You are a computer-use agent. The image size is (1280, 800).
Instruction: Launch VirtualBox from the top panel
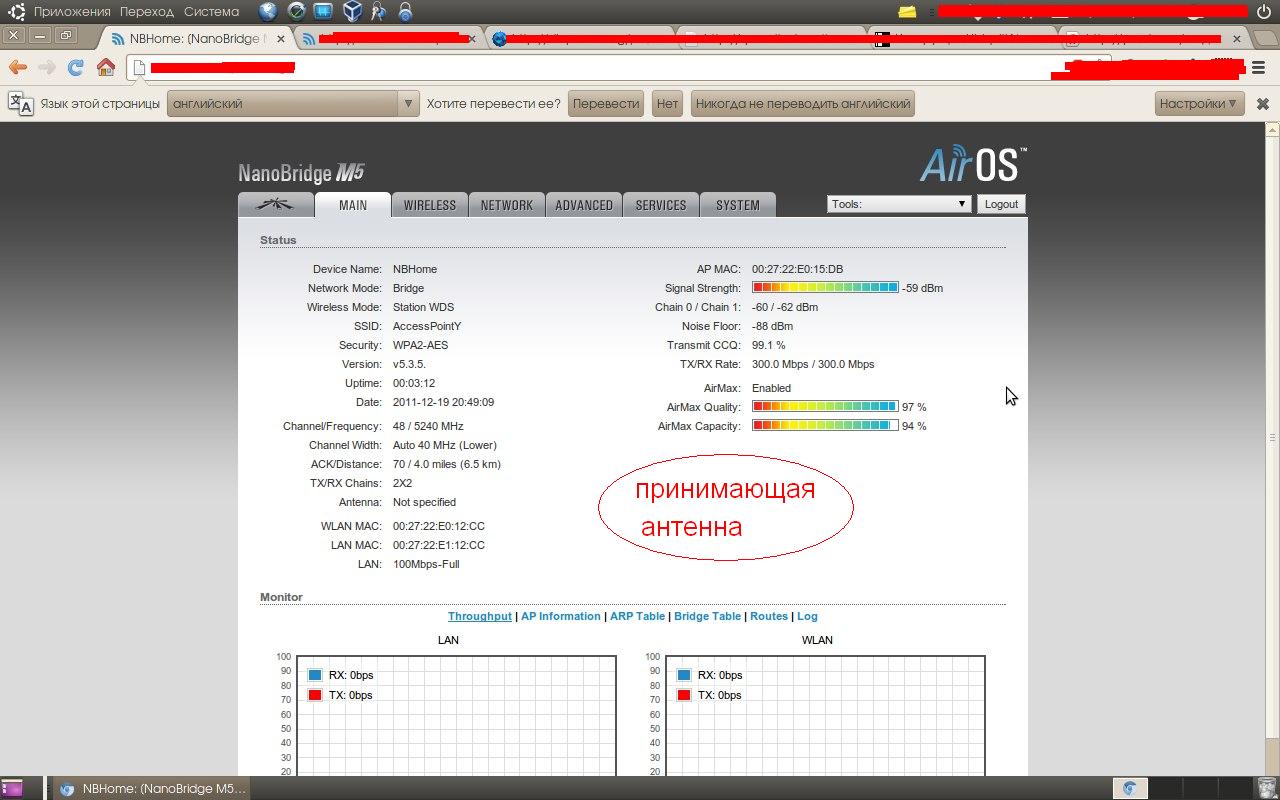click(351, 12)
